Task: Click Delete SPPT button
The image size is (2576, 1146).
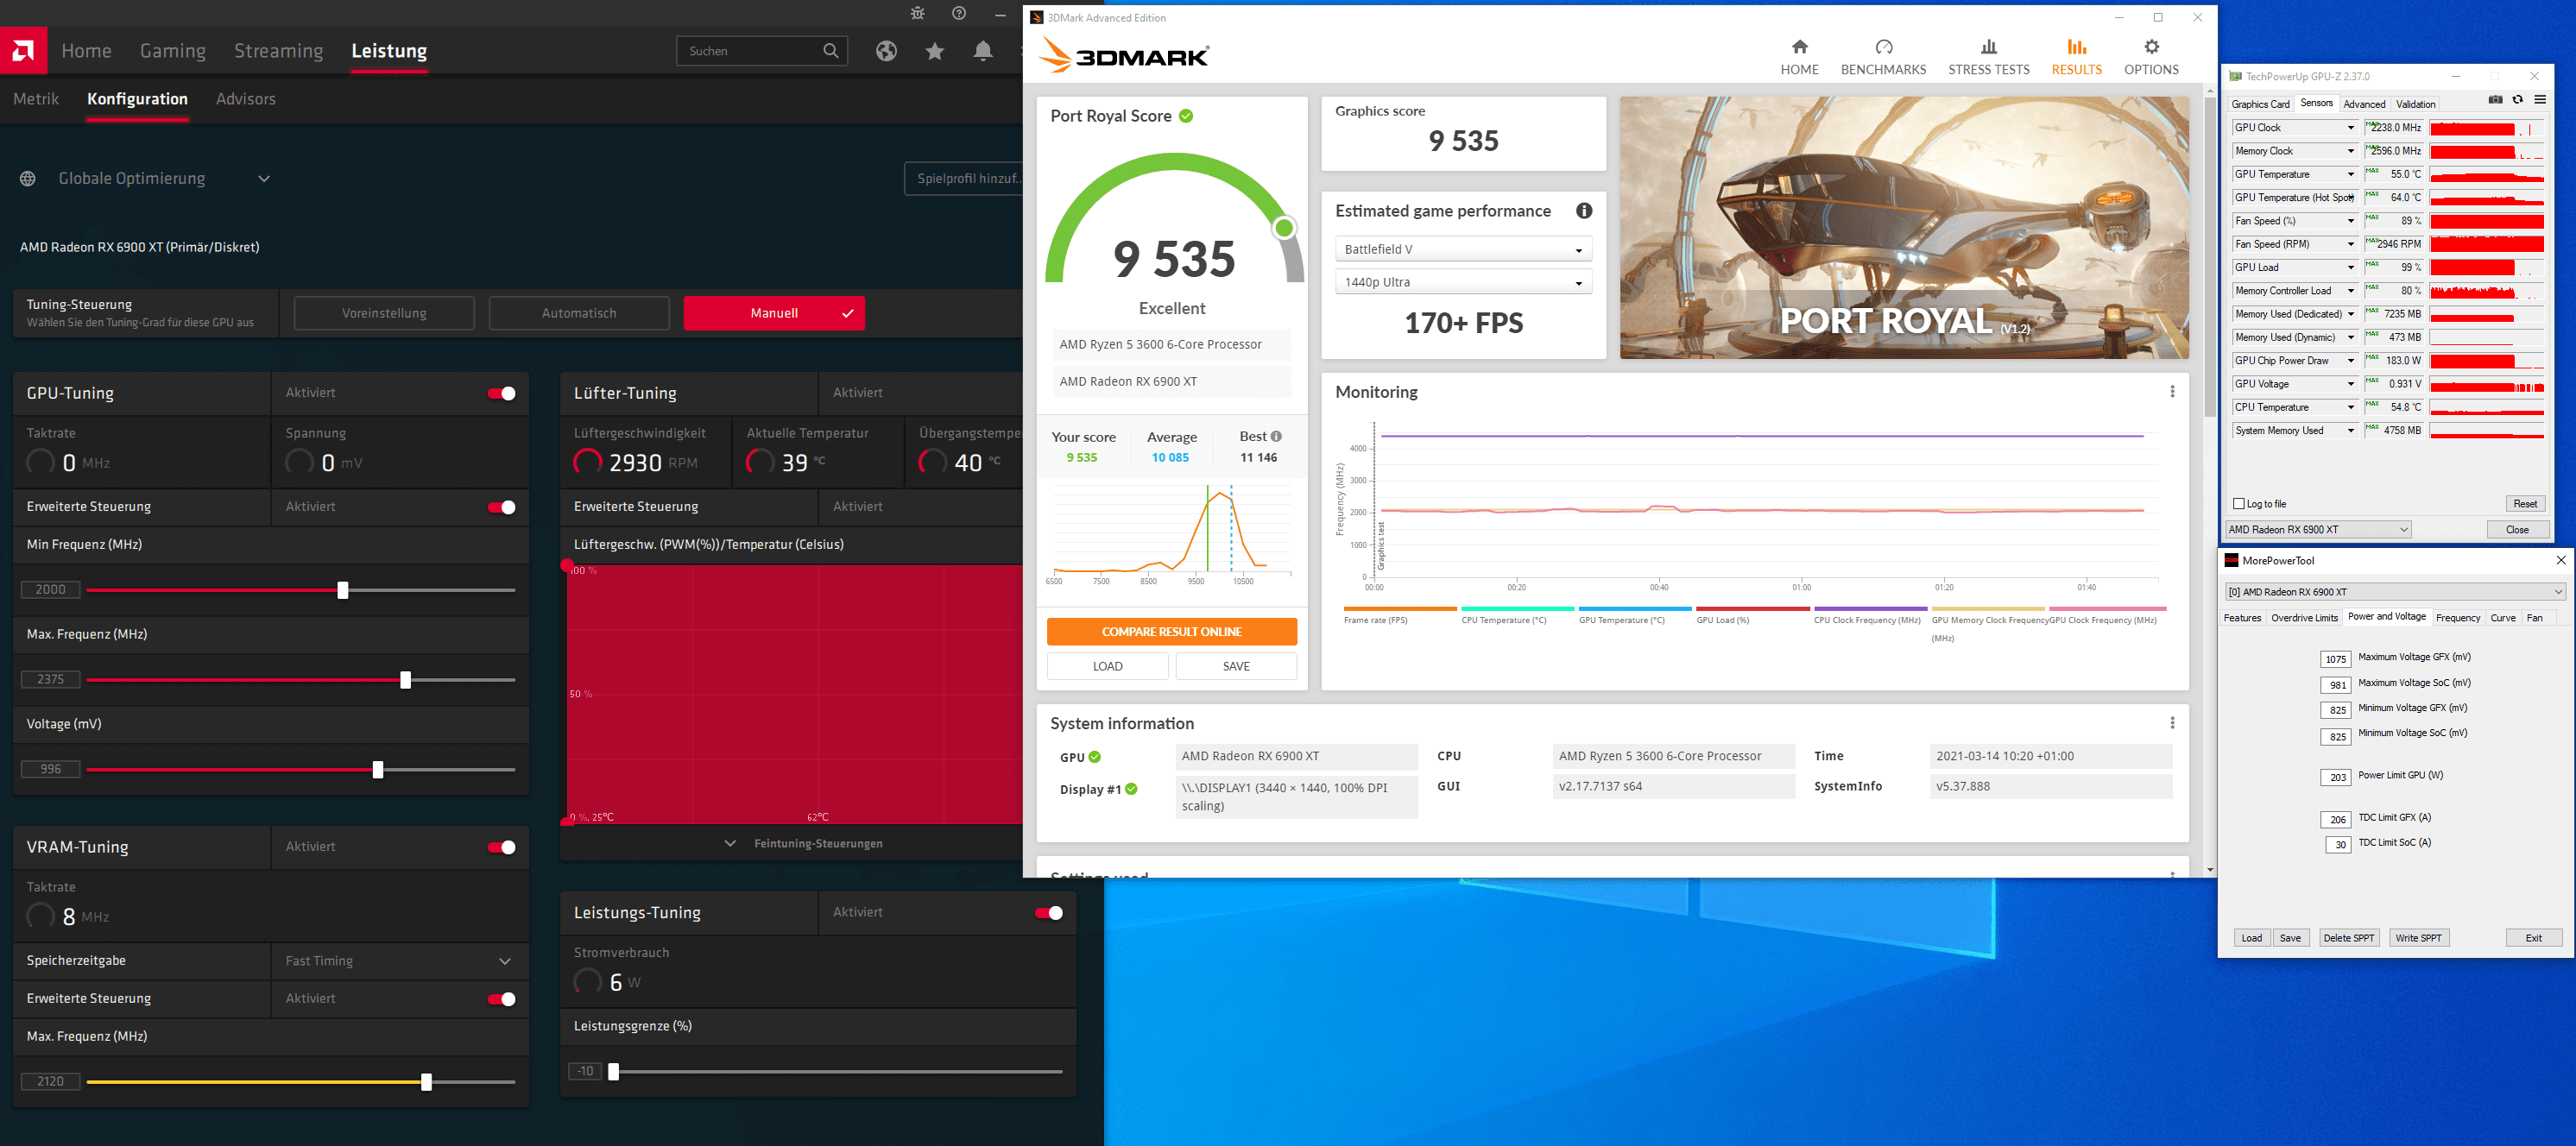Action: 2348,938
